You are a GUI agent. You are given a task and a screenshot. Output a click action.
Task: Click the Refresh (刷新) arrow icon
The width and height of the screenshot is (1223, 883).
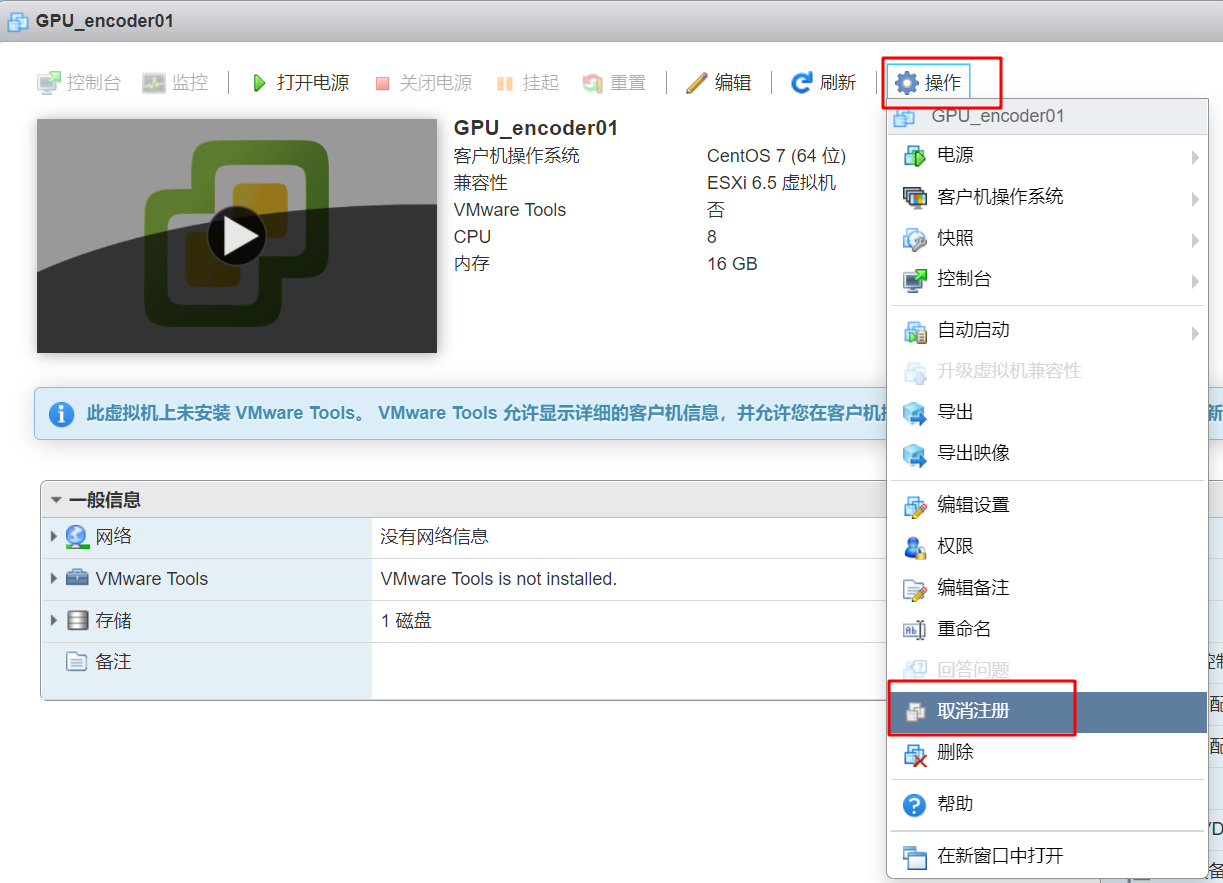pos(801,83)
